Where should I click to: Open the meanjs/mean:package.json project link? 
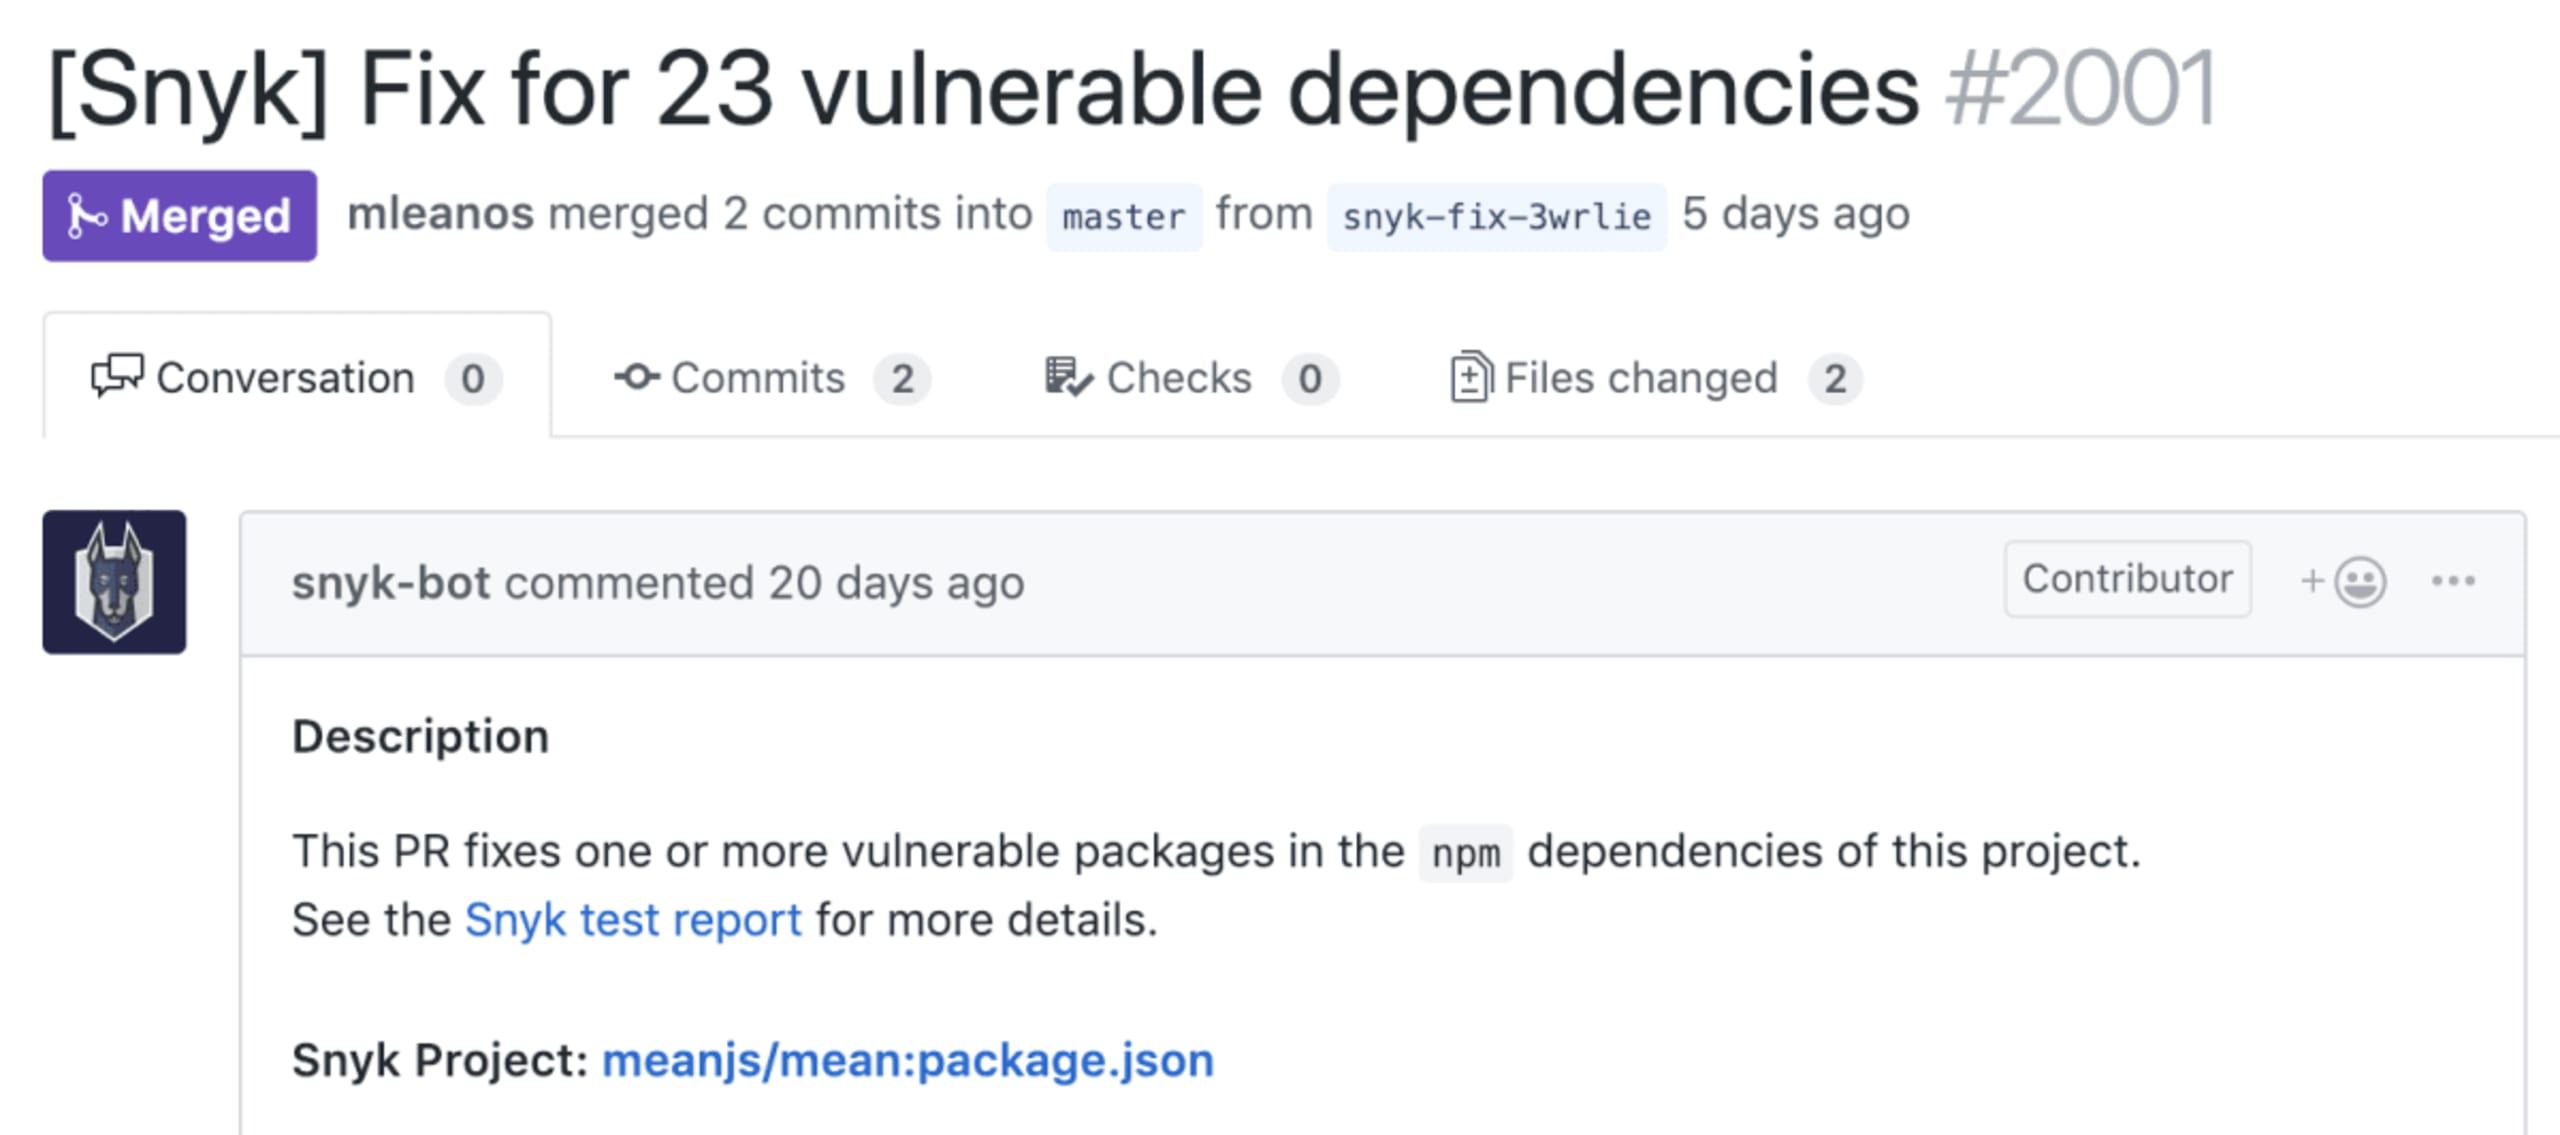coord(908,1060)
